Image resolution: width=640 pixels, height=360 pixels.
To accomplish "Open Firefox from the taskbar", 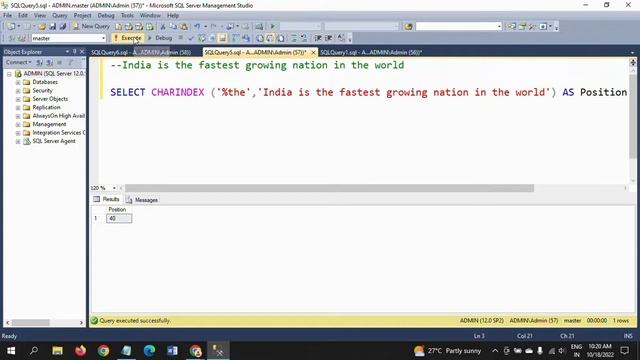I will click(x=80, y=351).
